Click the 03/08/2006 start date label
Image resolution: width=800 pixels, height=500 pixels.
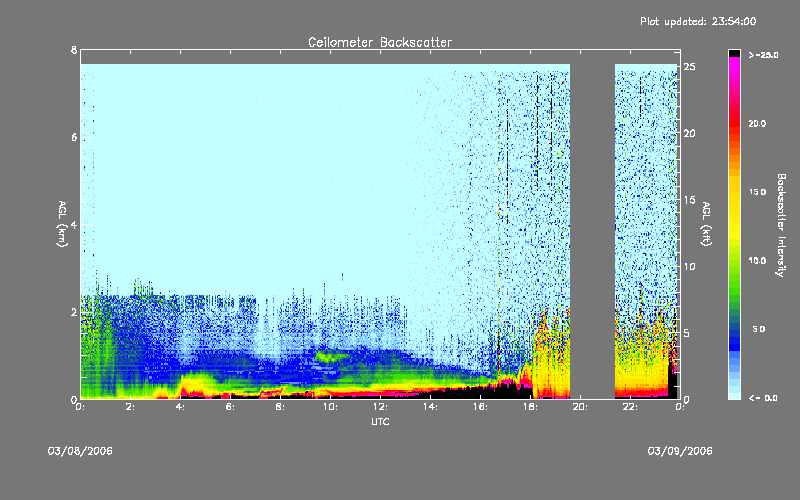tap(80, 451)
